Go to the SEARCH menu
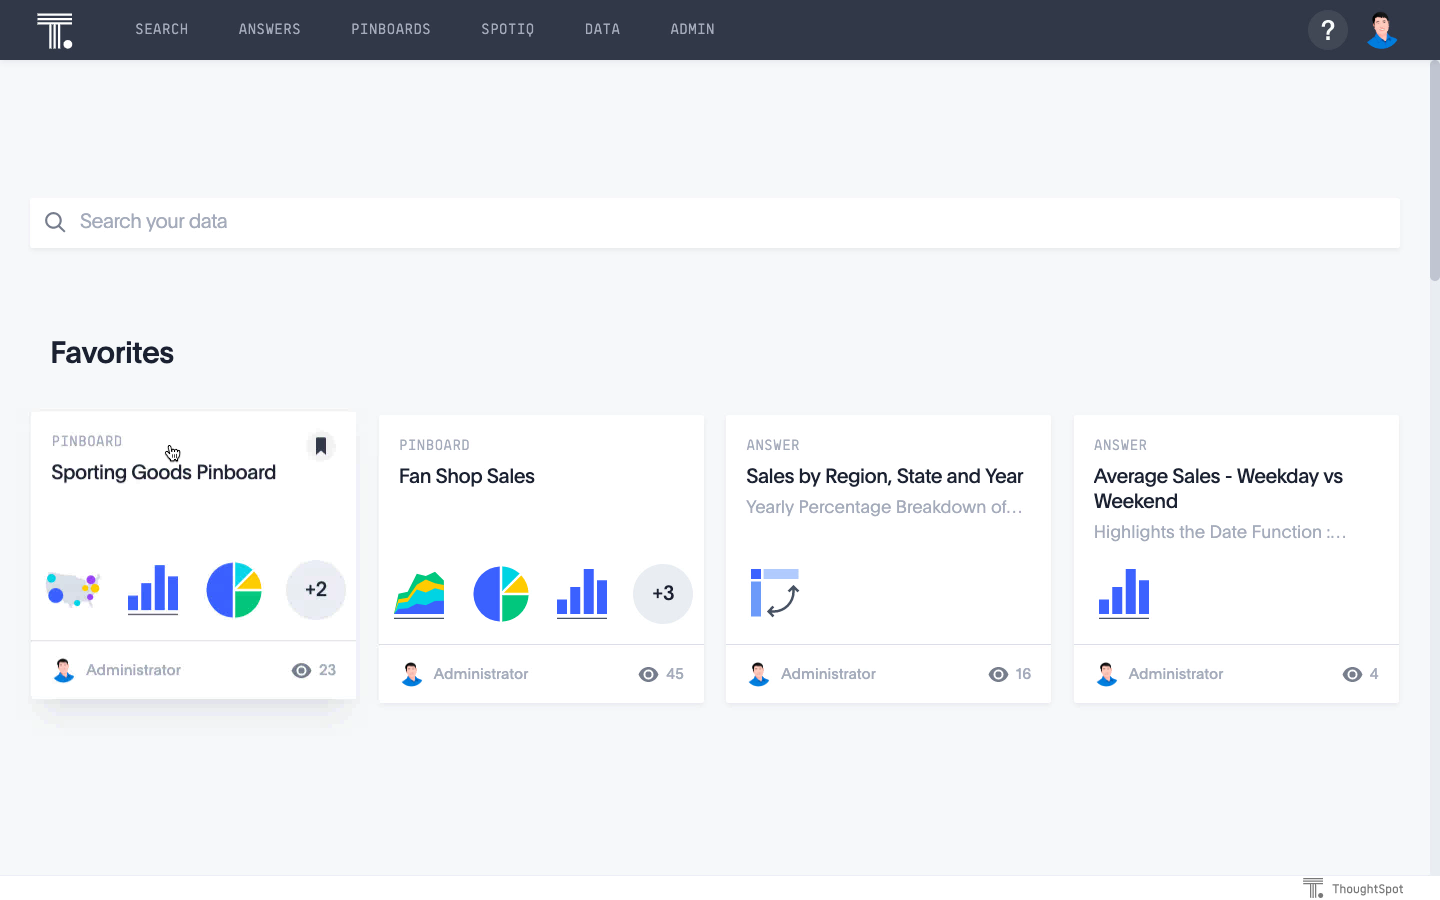Viewport: 1440px width, 900px height. coord(162,29)
